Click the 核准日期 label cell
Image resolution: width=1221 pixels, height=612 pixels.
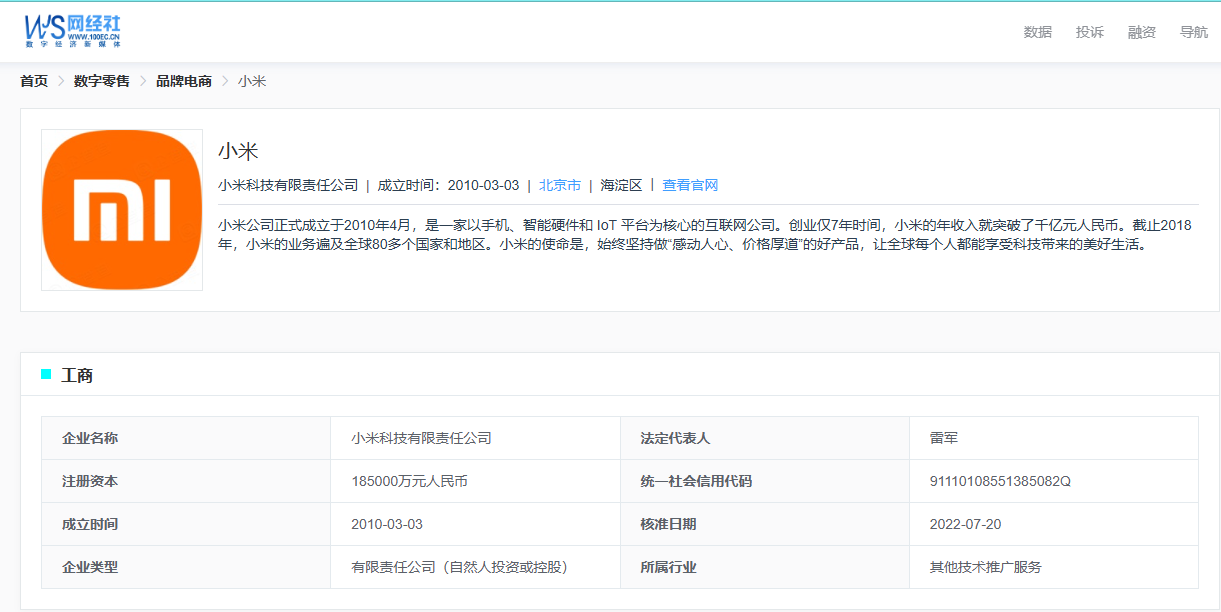pyautogui.click(x=765, y=524)
